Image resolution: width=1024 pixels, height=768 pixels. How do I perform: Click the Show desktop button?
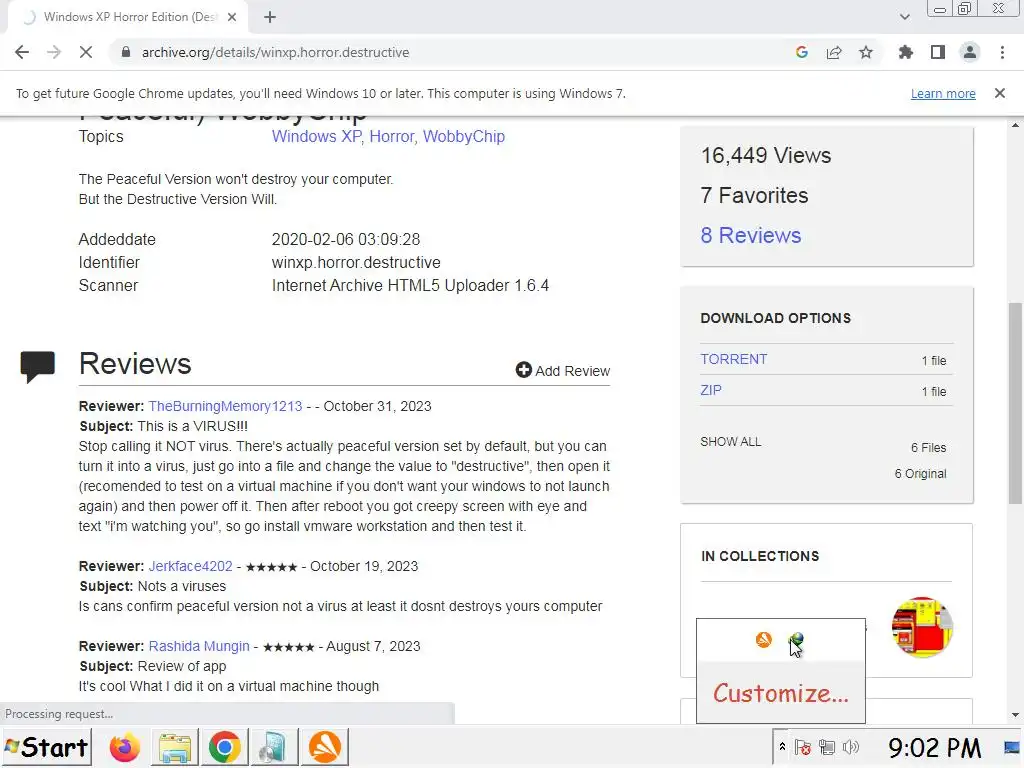coord(1013,747)
